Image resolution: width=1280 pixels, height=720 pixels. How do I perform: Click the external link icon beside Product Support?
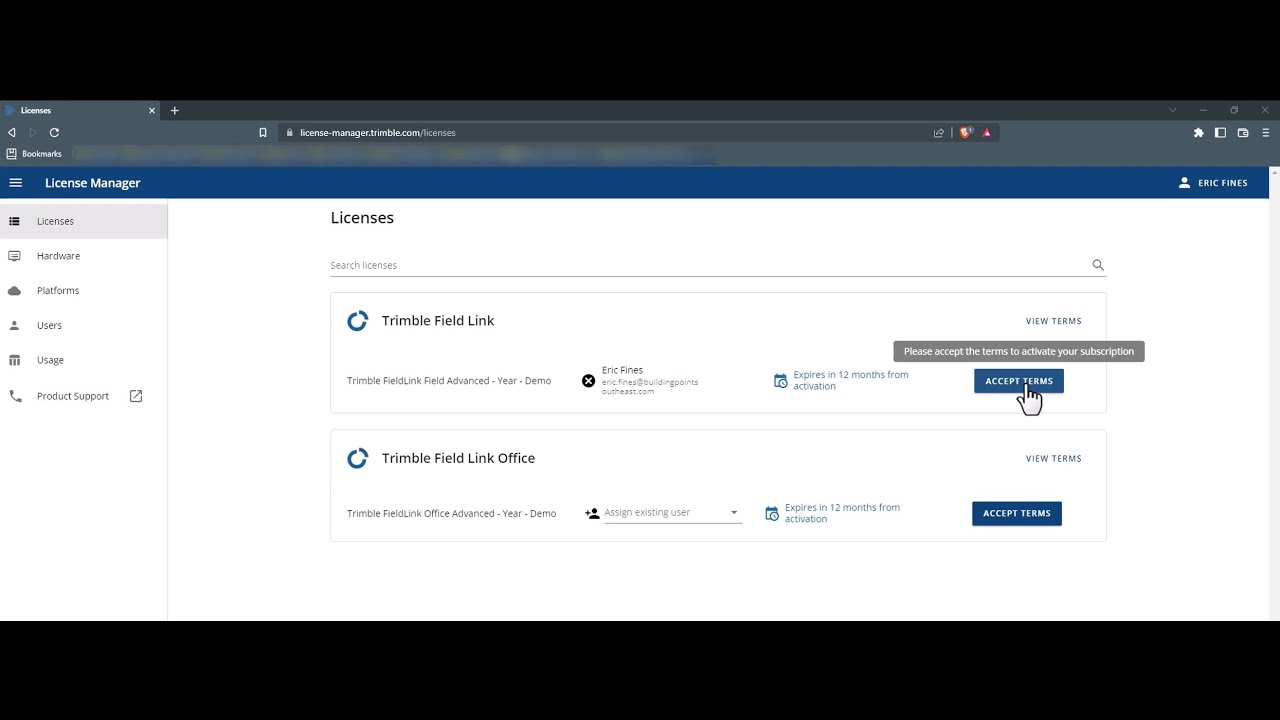136,396
